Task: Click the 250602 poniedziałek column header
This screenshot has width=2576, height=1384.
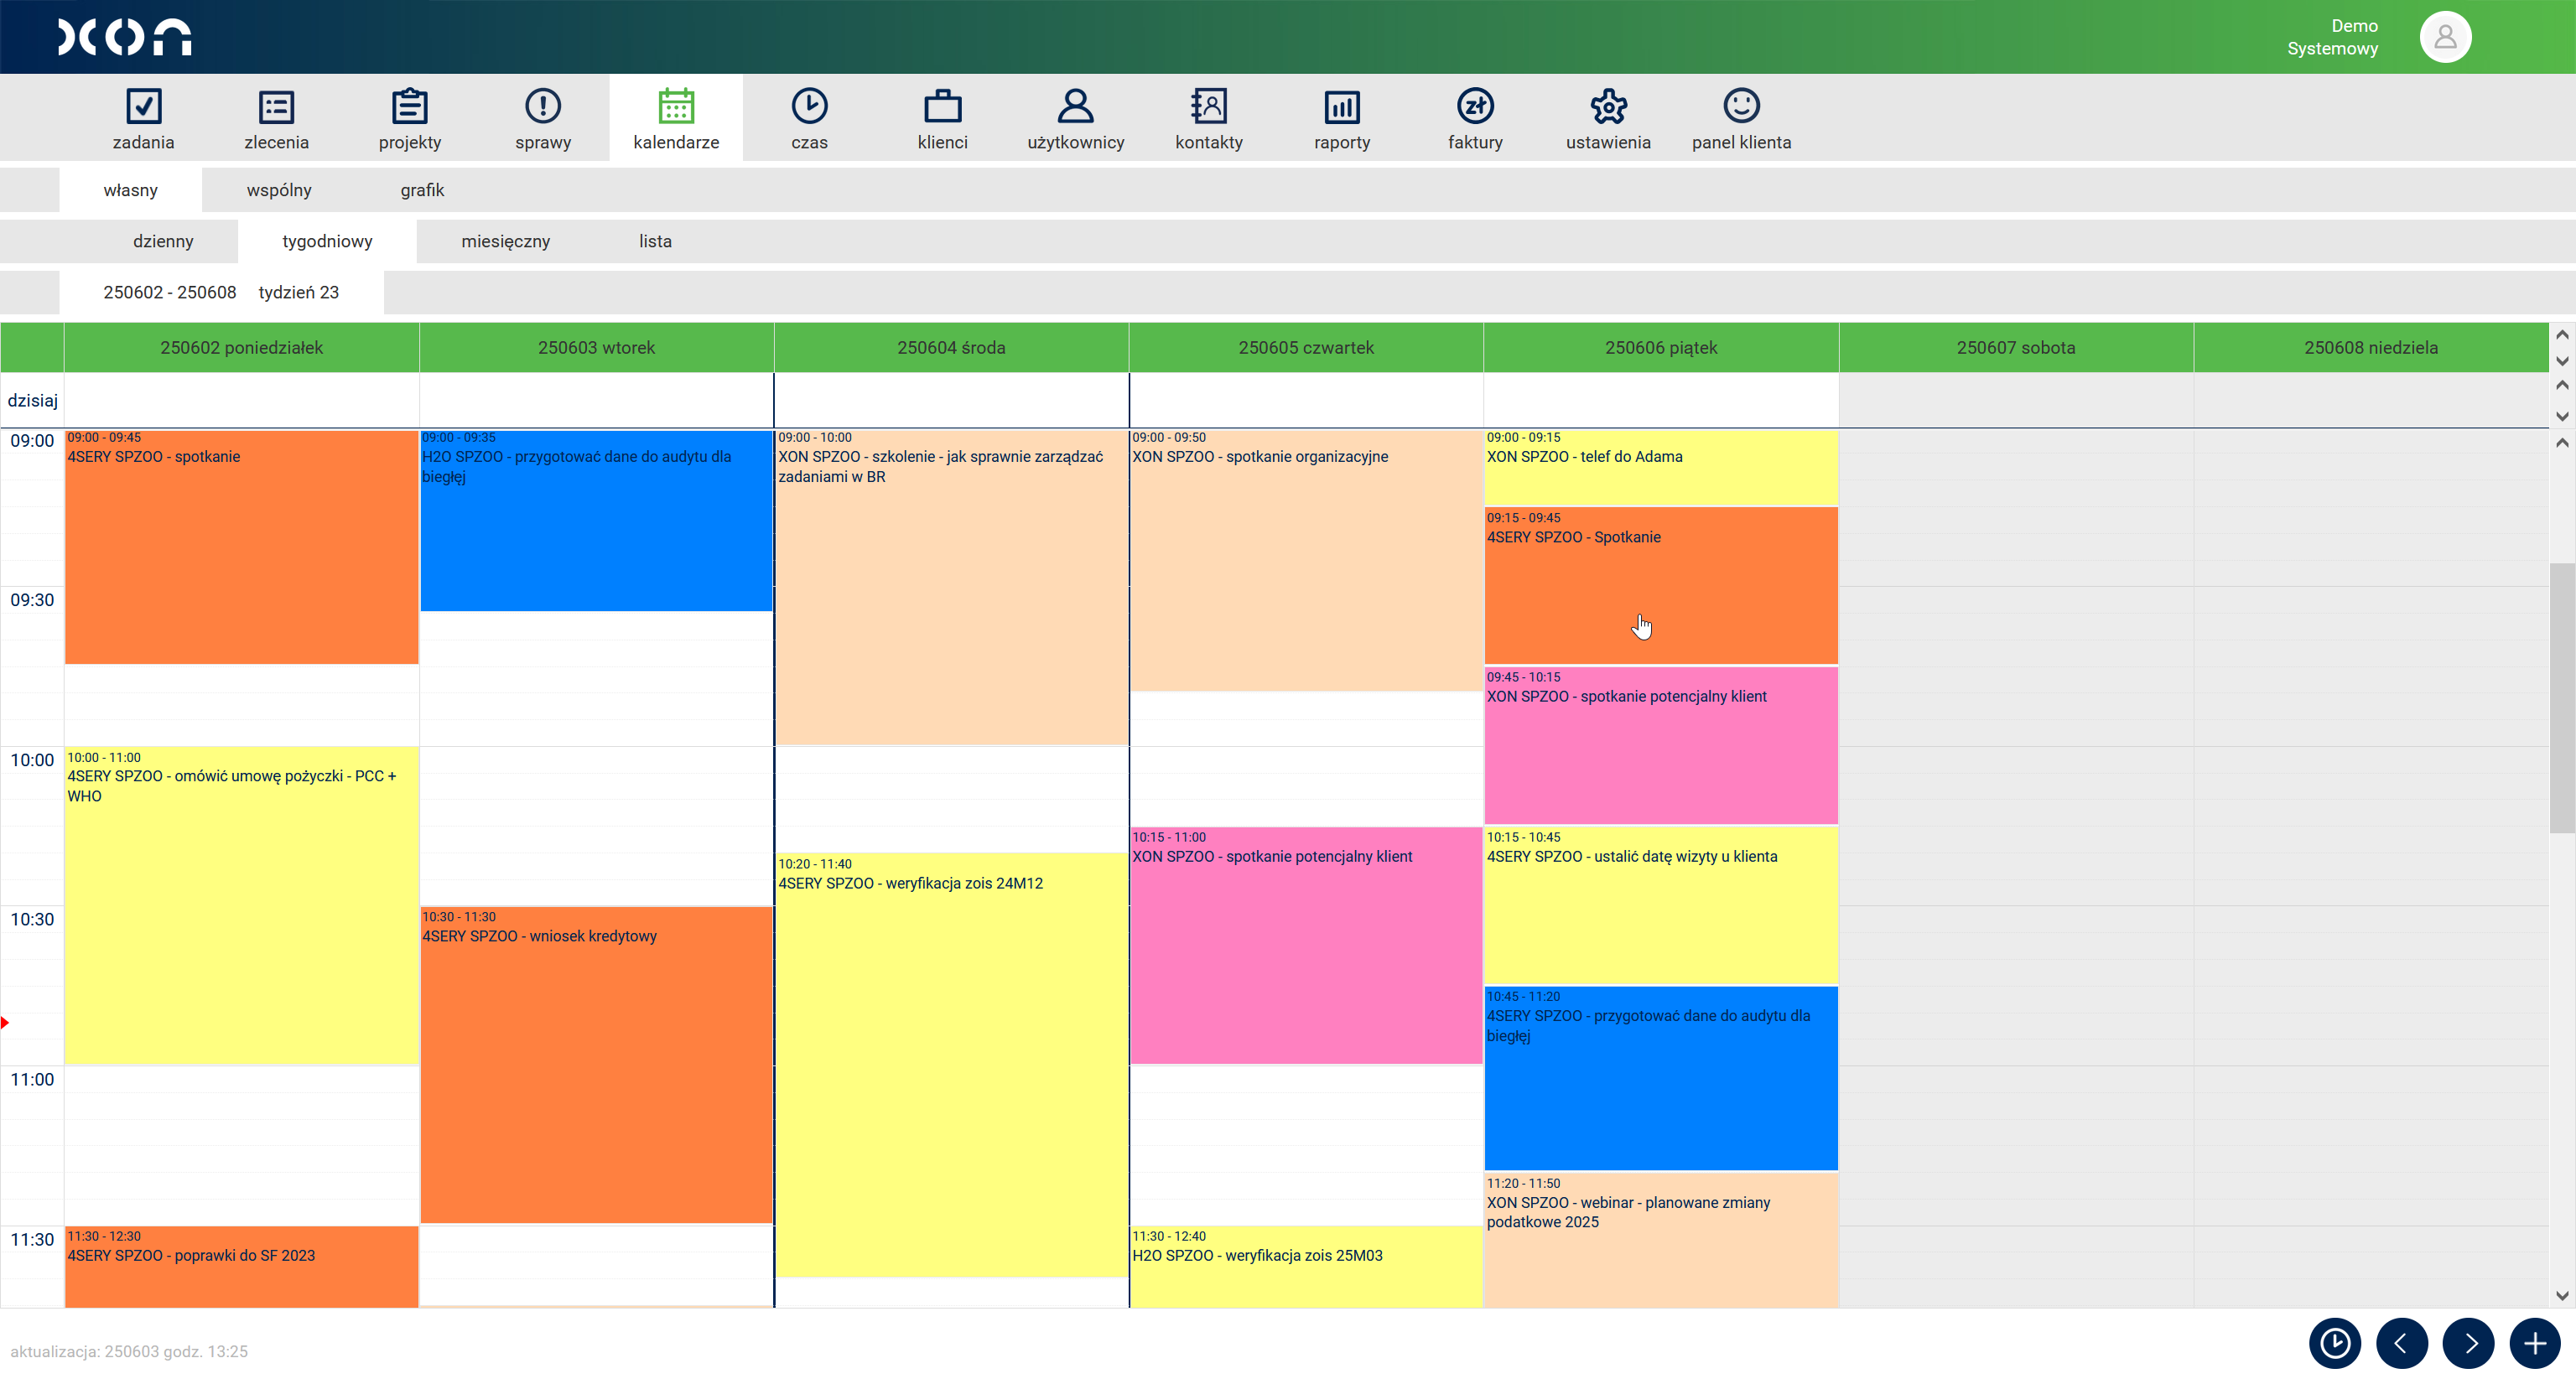Action: coord(241,347)
